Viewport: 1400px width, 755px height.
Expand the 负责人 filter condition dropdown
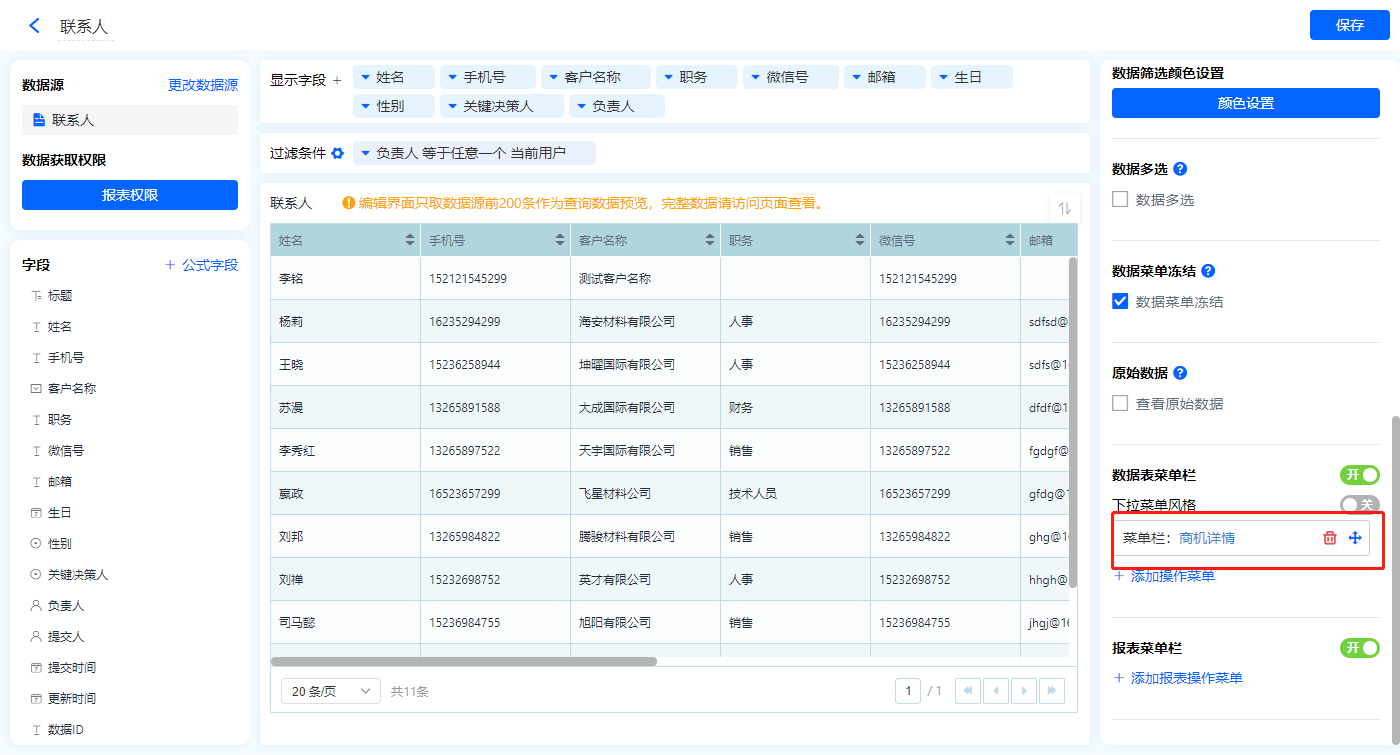coord(365,153)
